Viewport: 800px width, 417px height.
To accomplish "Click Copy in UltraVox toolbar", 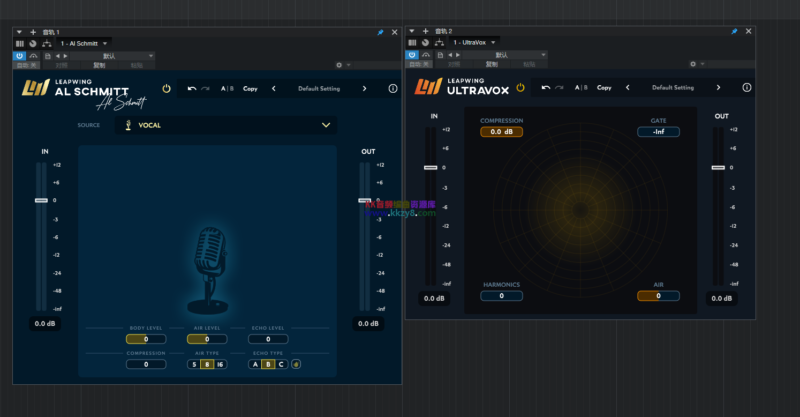I will point(604,88).
